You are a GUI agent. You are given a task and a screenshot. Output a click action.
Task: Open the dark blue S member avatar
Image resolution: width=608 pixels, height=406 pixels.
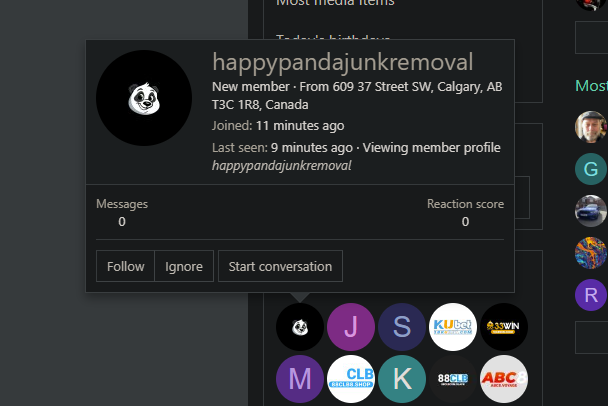[x=402, y=327]
